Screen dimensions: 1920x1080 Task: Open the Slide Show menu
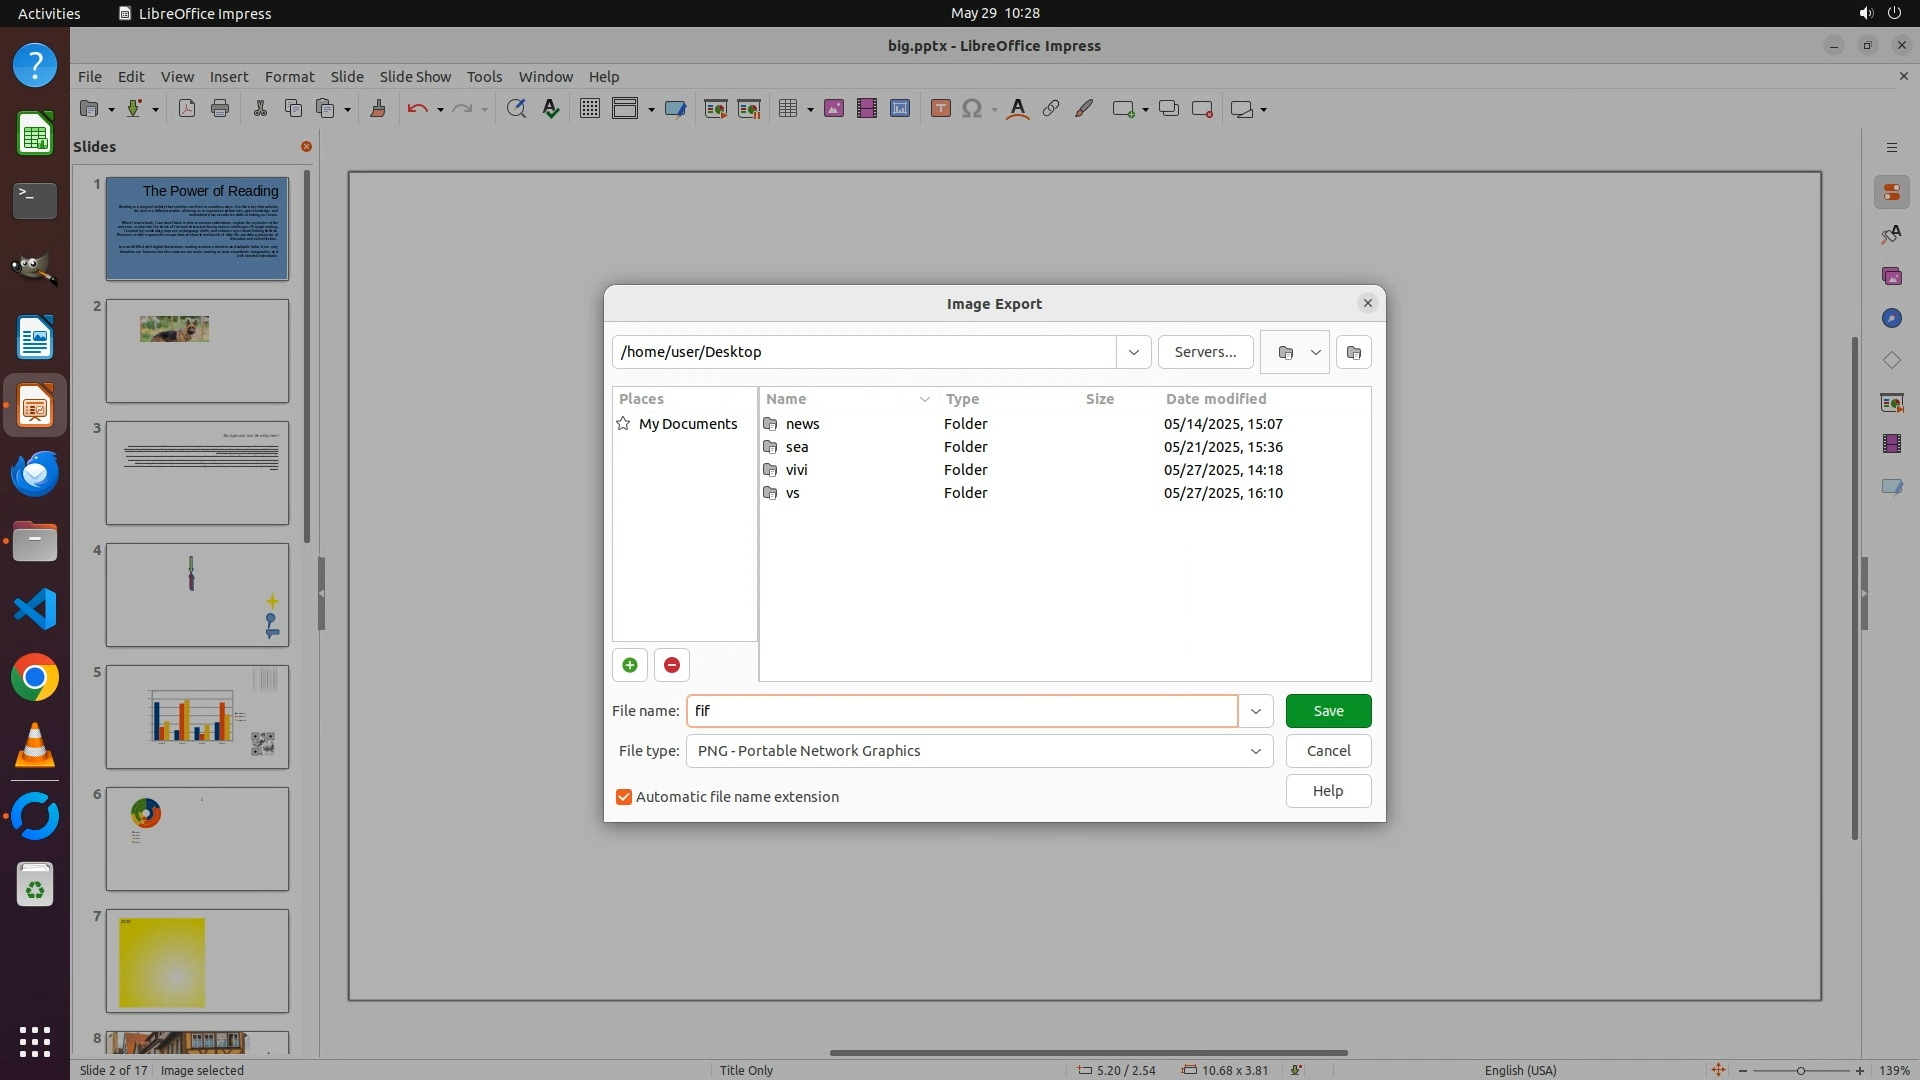tap(415, 76)
